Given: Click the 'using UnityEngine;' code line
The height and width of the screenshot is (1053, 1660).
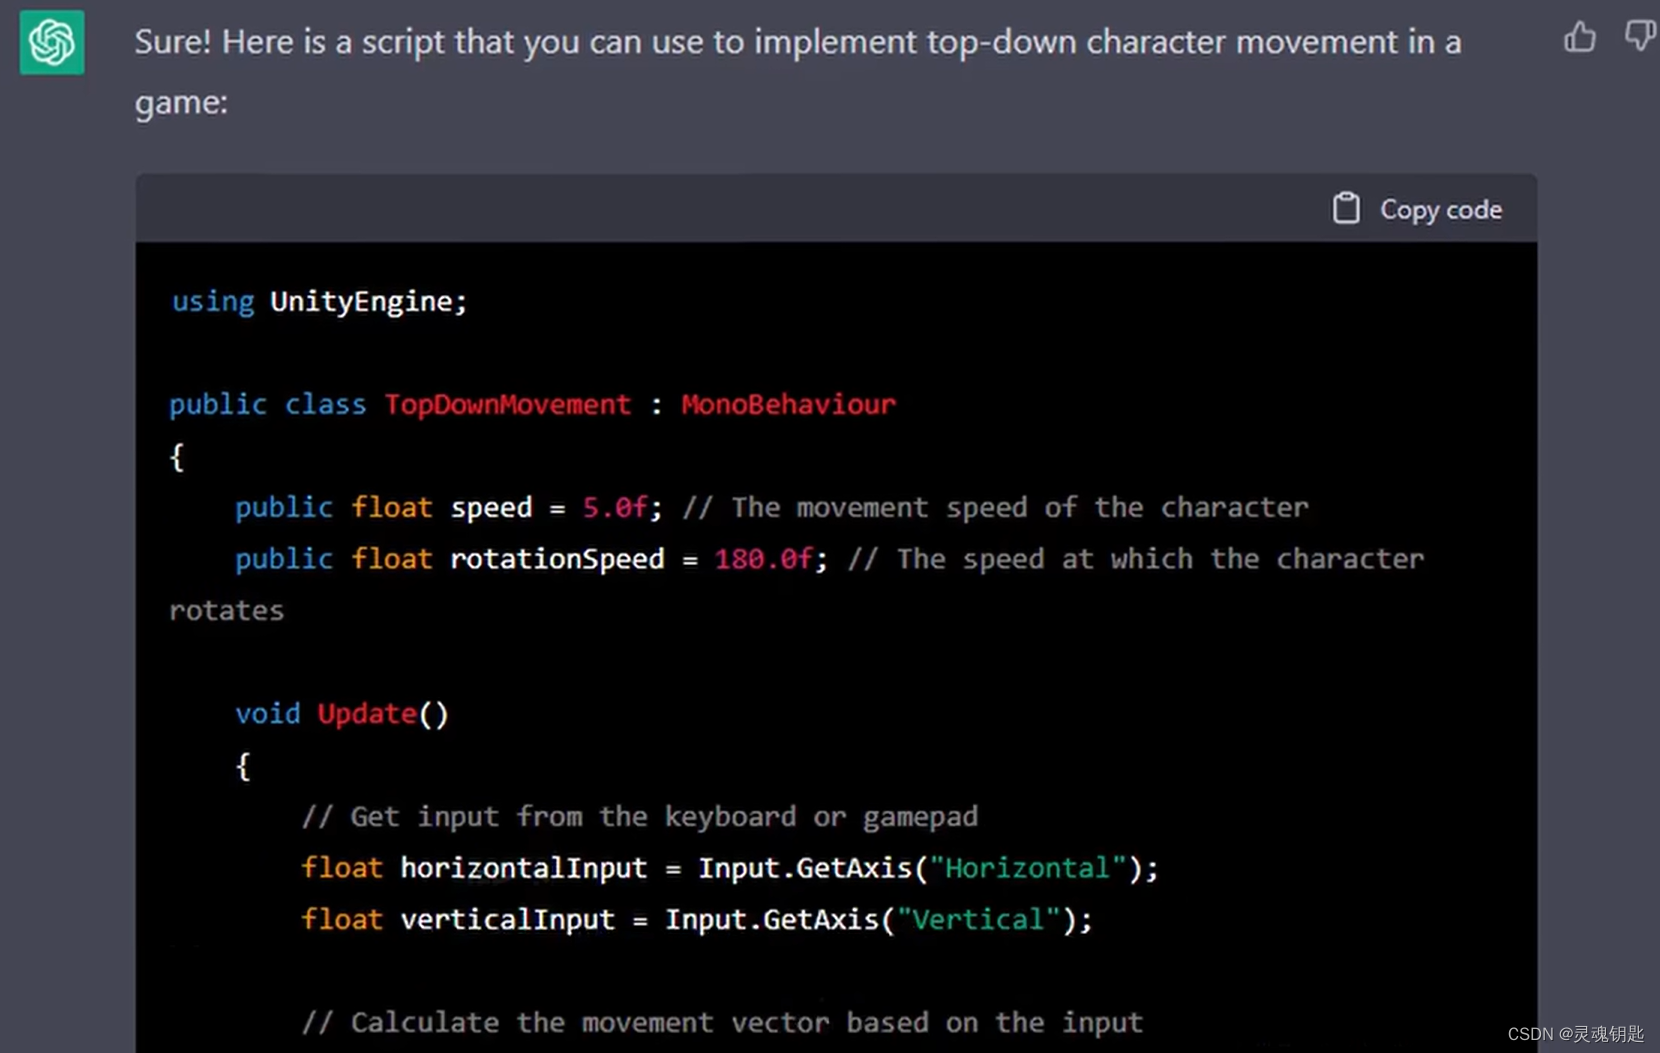Looking at the screenshot, I should [x=319, y=301].
